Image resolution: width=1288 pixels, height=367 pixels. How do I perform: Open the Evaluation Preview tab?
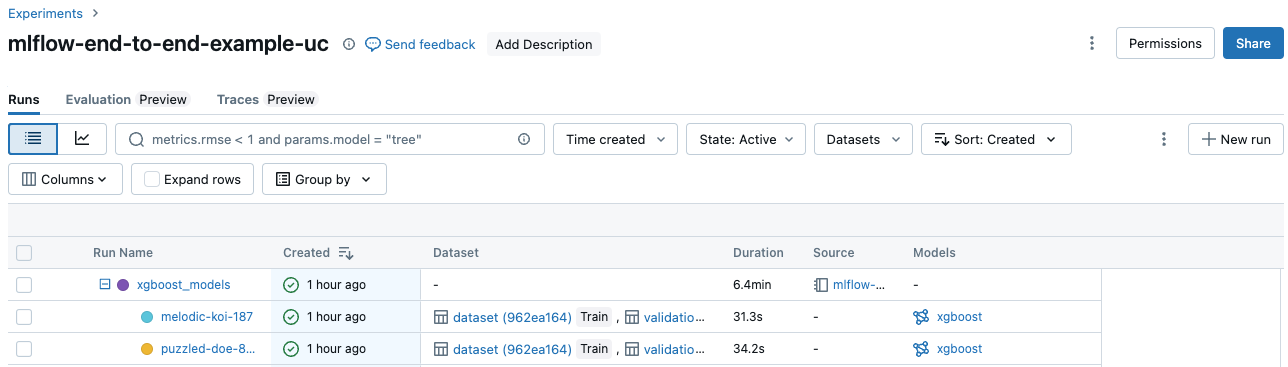tap(127, 99)
